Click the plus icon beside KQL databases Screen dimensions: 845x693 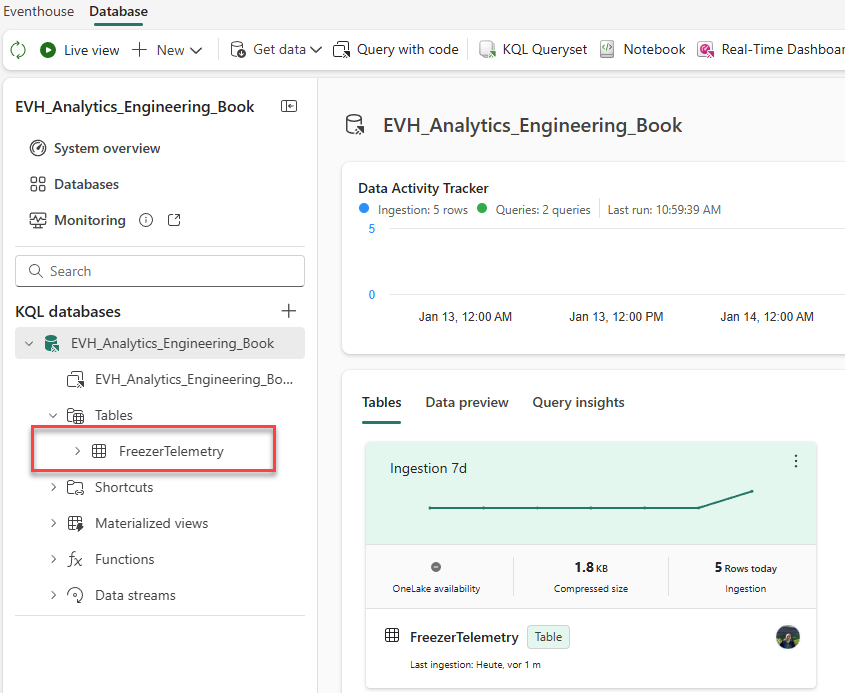pyautogui.click(x=289, y=311)
